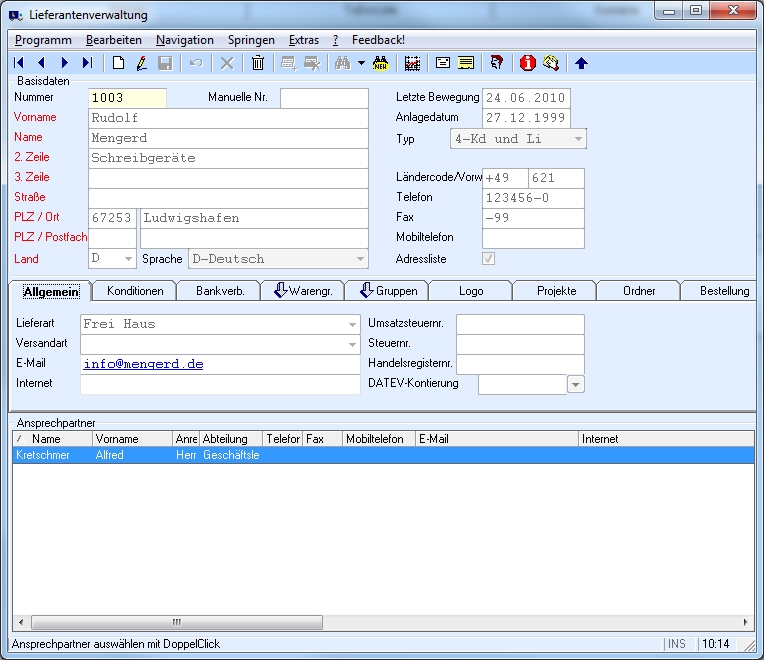This screenshot has width=764, height=660.
Task: Toggle the Adressliste checkbox
Action: pos(489,258)
